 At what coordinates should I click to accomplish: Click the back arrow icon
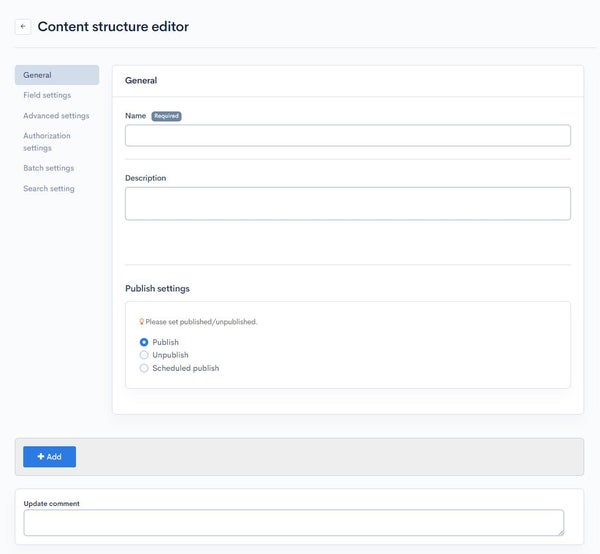(23, 26)
